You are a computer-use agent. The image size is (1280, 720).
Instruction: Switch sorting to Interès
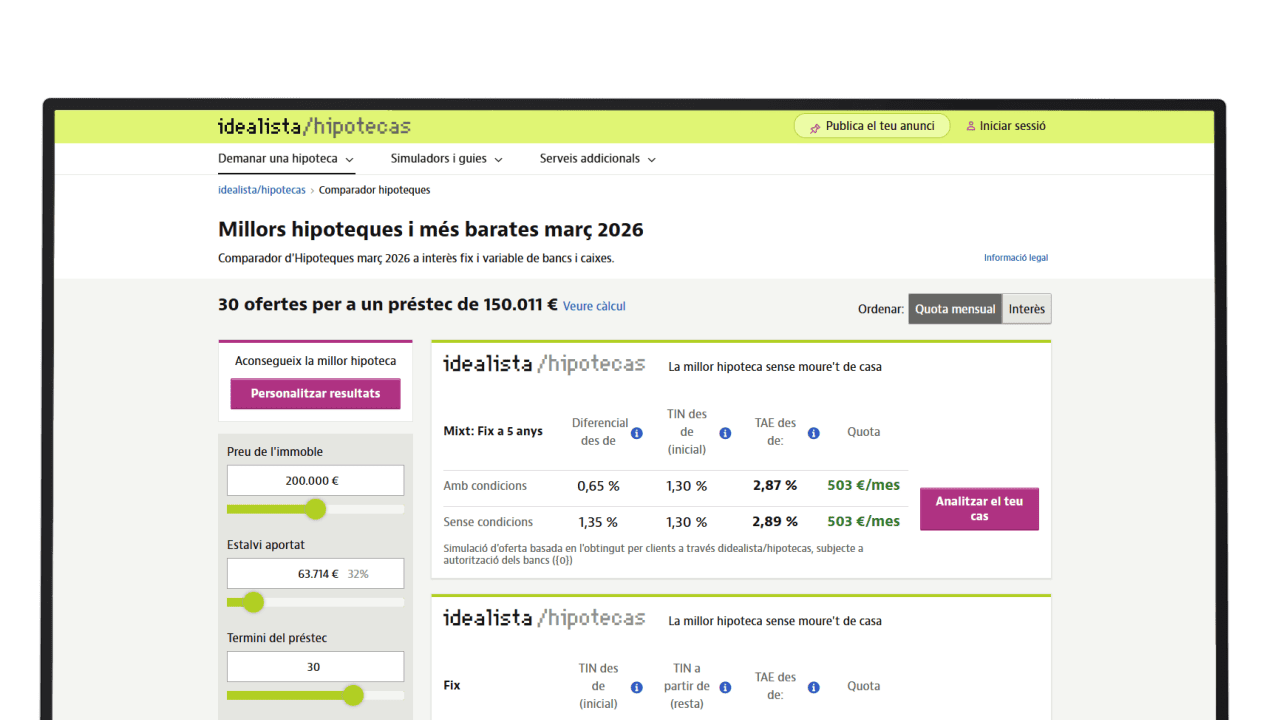(x=1027, y=308)
